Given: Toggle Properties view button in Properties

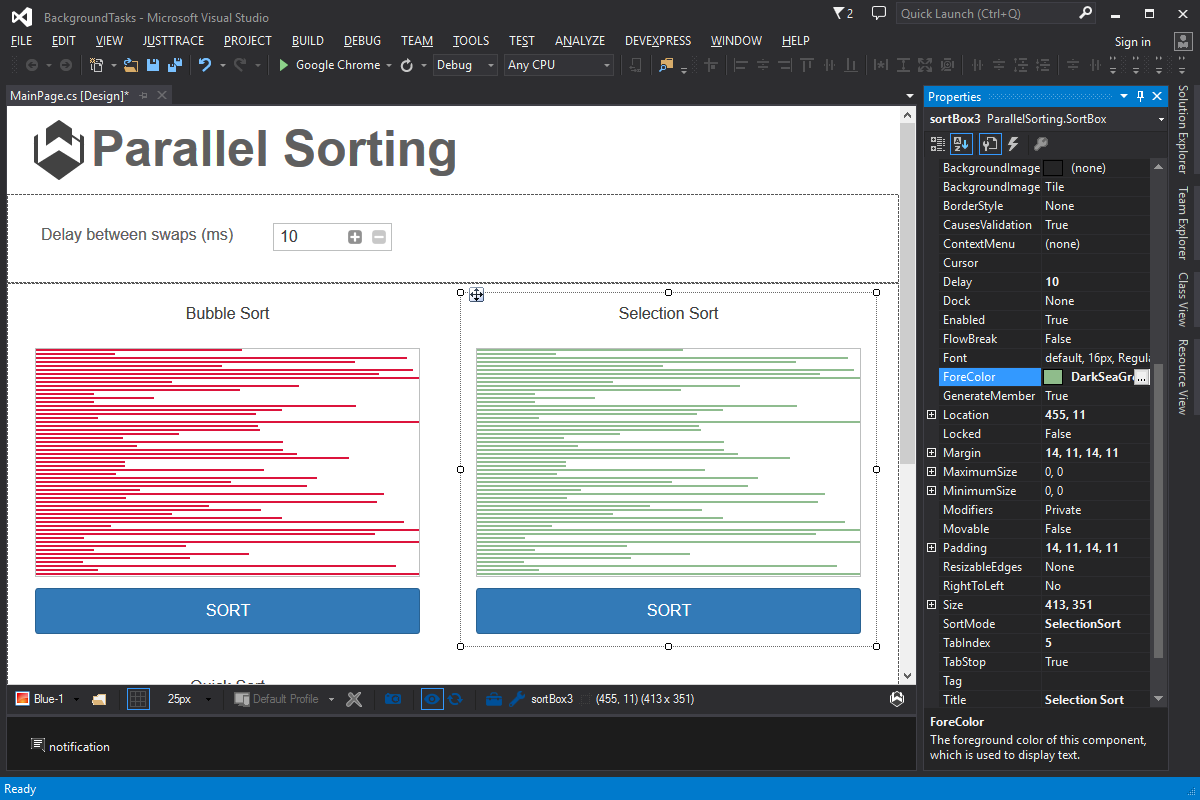Looking at the screenshot, I should (989, 144).
